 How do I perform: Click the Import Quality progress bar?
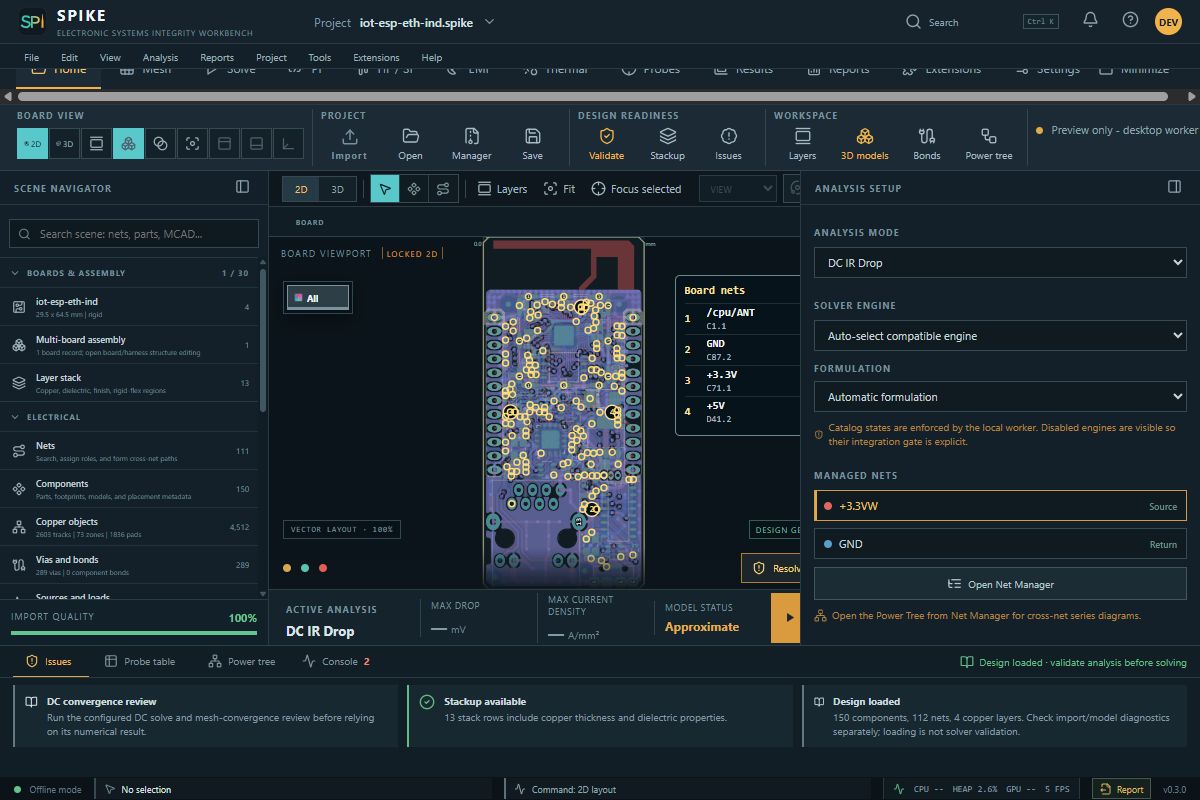coord(134,632)
